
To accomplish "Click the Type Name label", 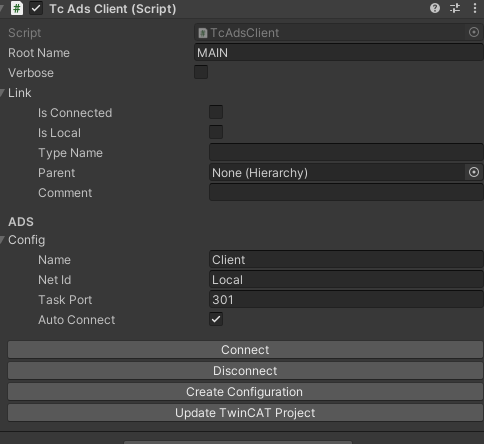I will (70, 153).
